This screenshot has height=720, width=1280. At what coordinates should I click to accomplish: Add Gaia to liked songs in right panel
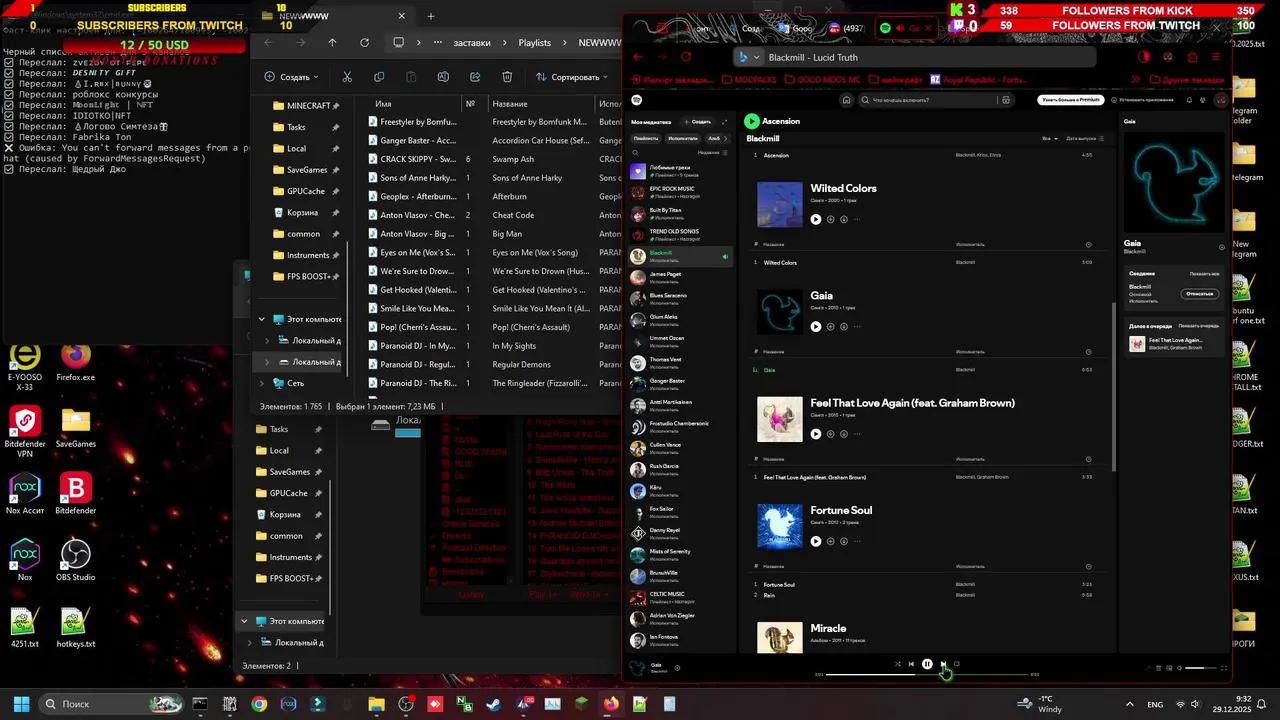point(1222,247)
